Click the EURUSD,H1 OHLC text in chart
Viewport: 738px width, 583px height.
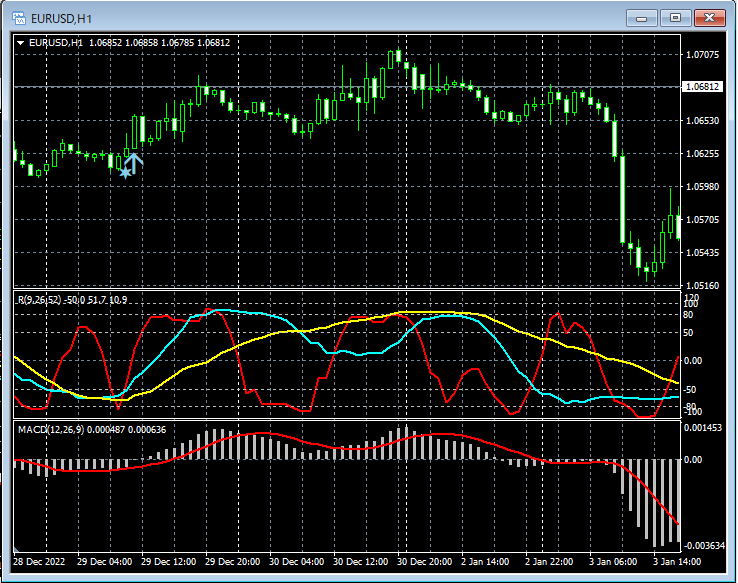click(129, 43)
